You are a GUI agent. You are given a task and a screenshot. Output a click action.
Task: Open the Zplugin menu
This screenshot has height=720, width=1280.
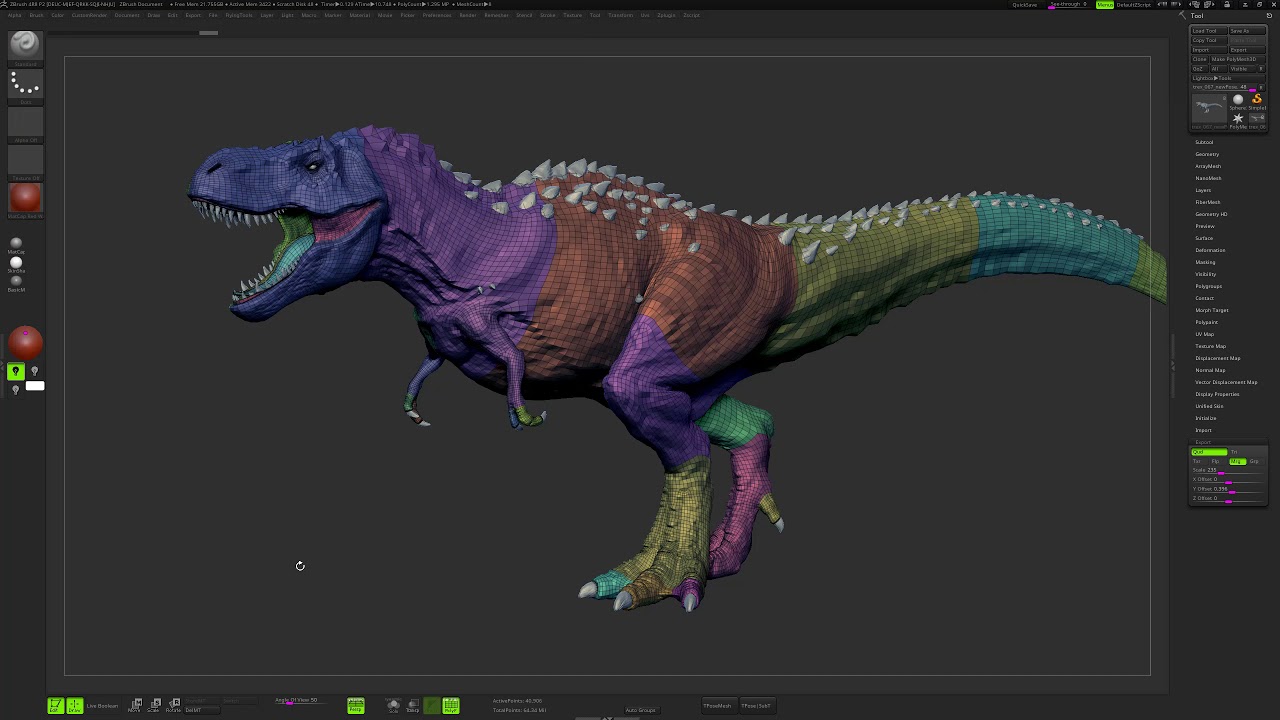coord(666,15)
